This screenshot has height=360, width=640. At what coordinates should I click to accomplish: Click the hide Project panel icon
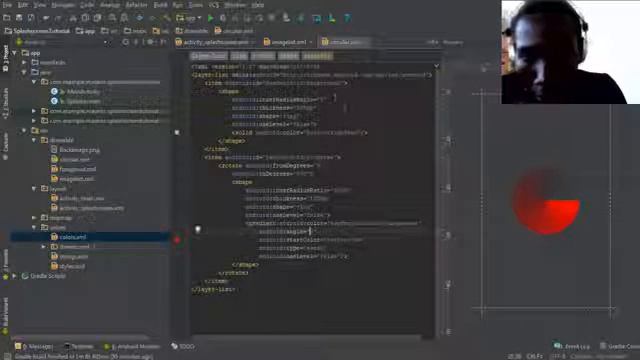[x=163, y=42]
